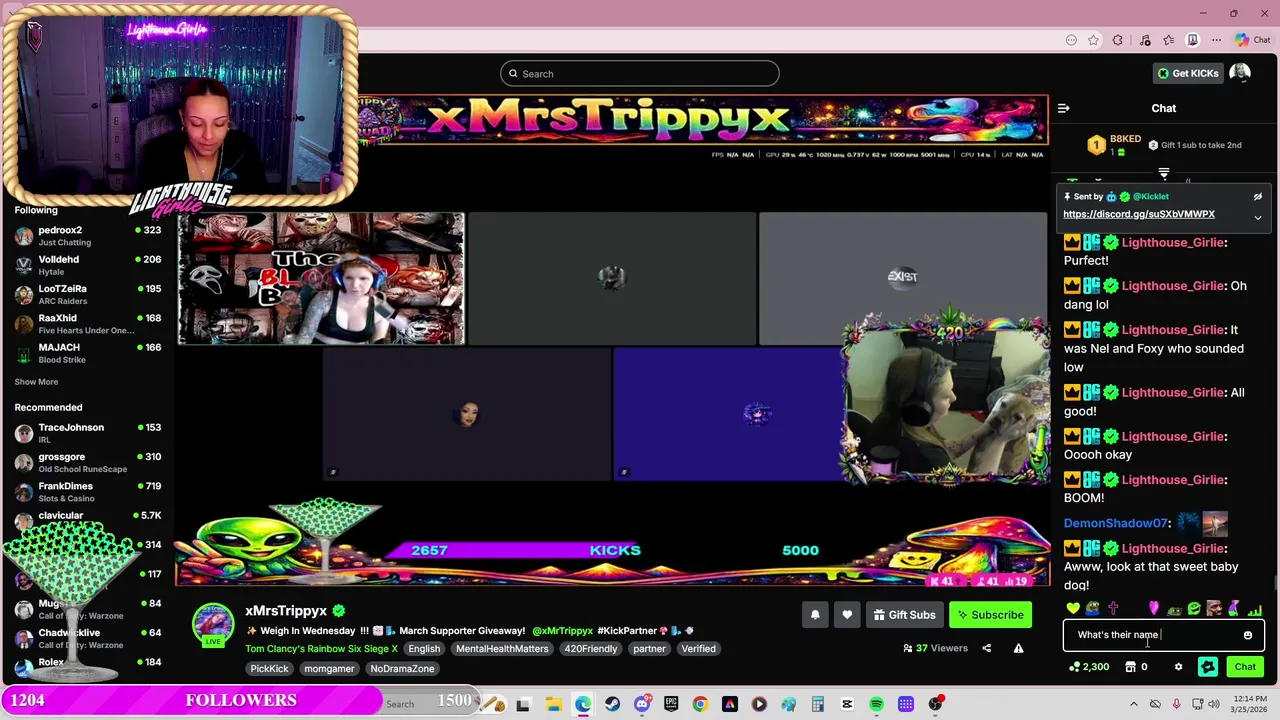Open browser Copilot Chat button
The width and height of the screenshot is (1280, 720).
tap(1252, 40)
